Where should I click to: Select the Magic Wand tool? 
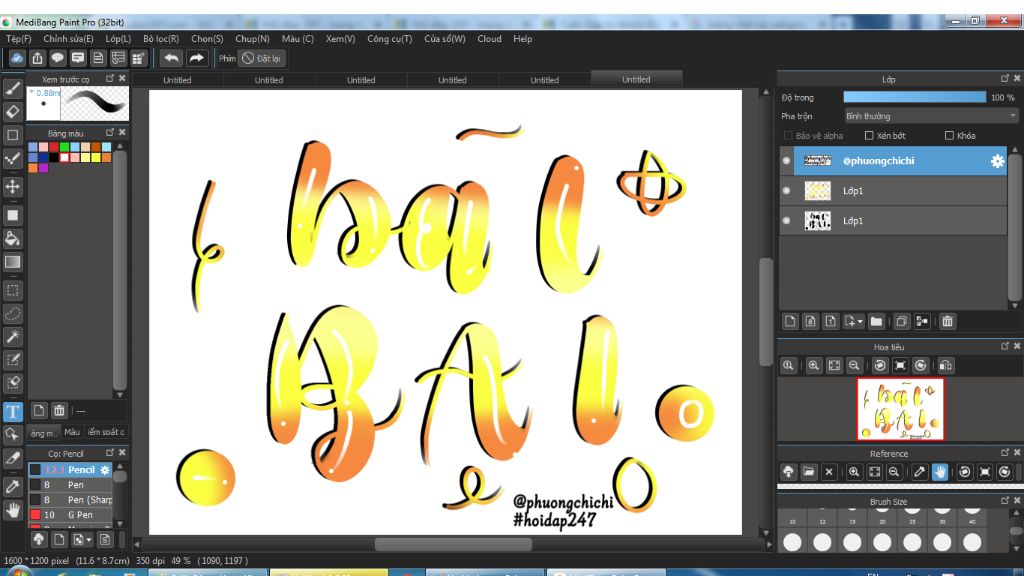[12, 337]
